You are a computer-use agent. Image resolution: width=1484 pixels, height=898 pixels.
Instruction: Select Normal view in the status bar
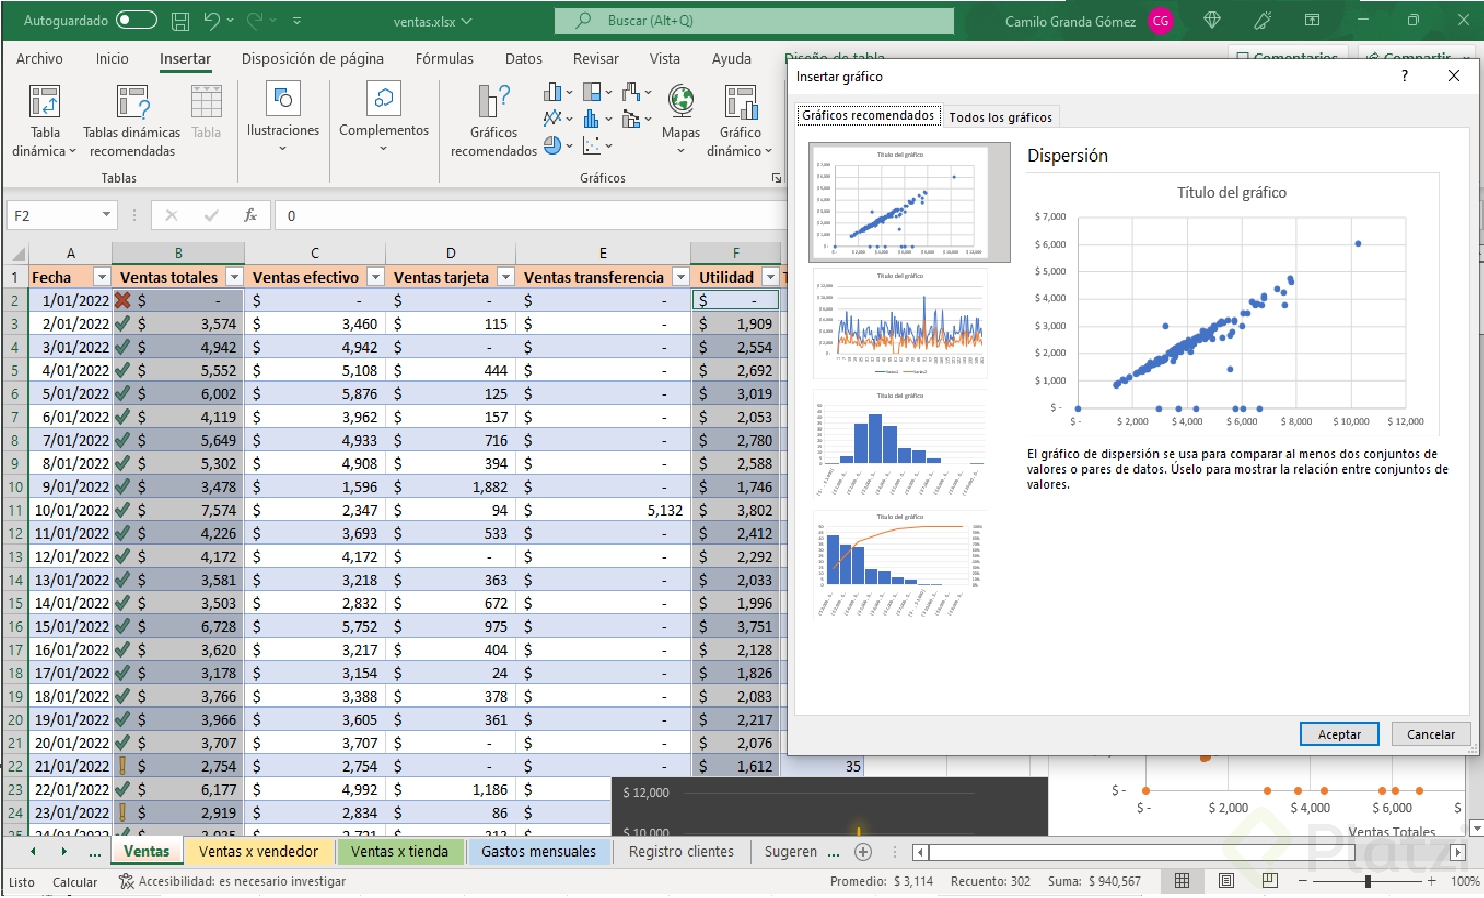pos(1183,881)
